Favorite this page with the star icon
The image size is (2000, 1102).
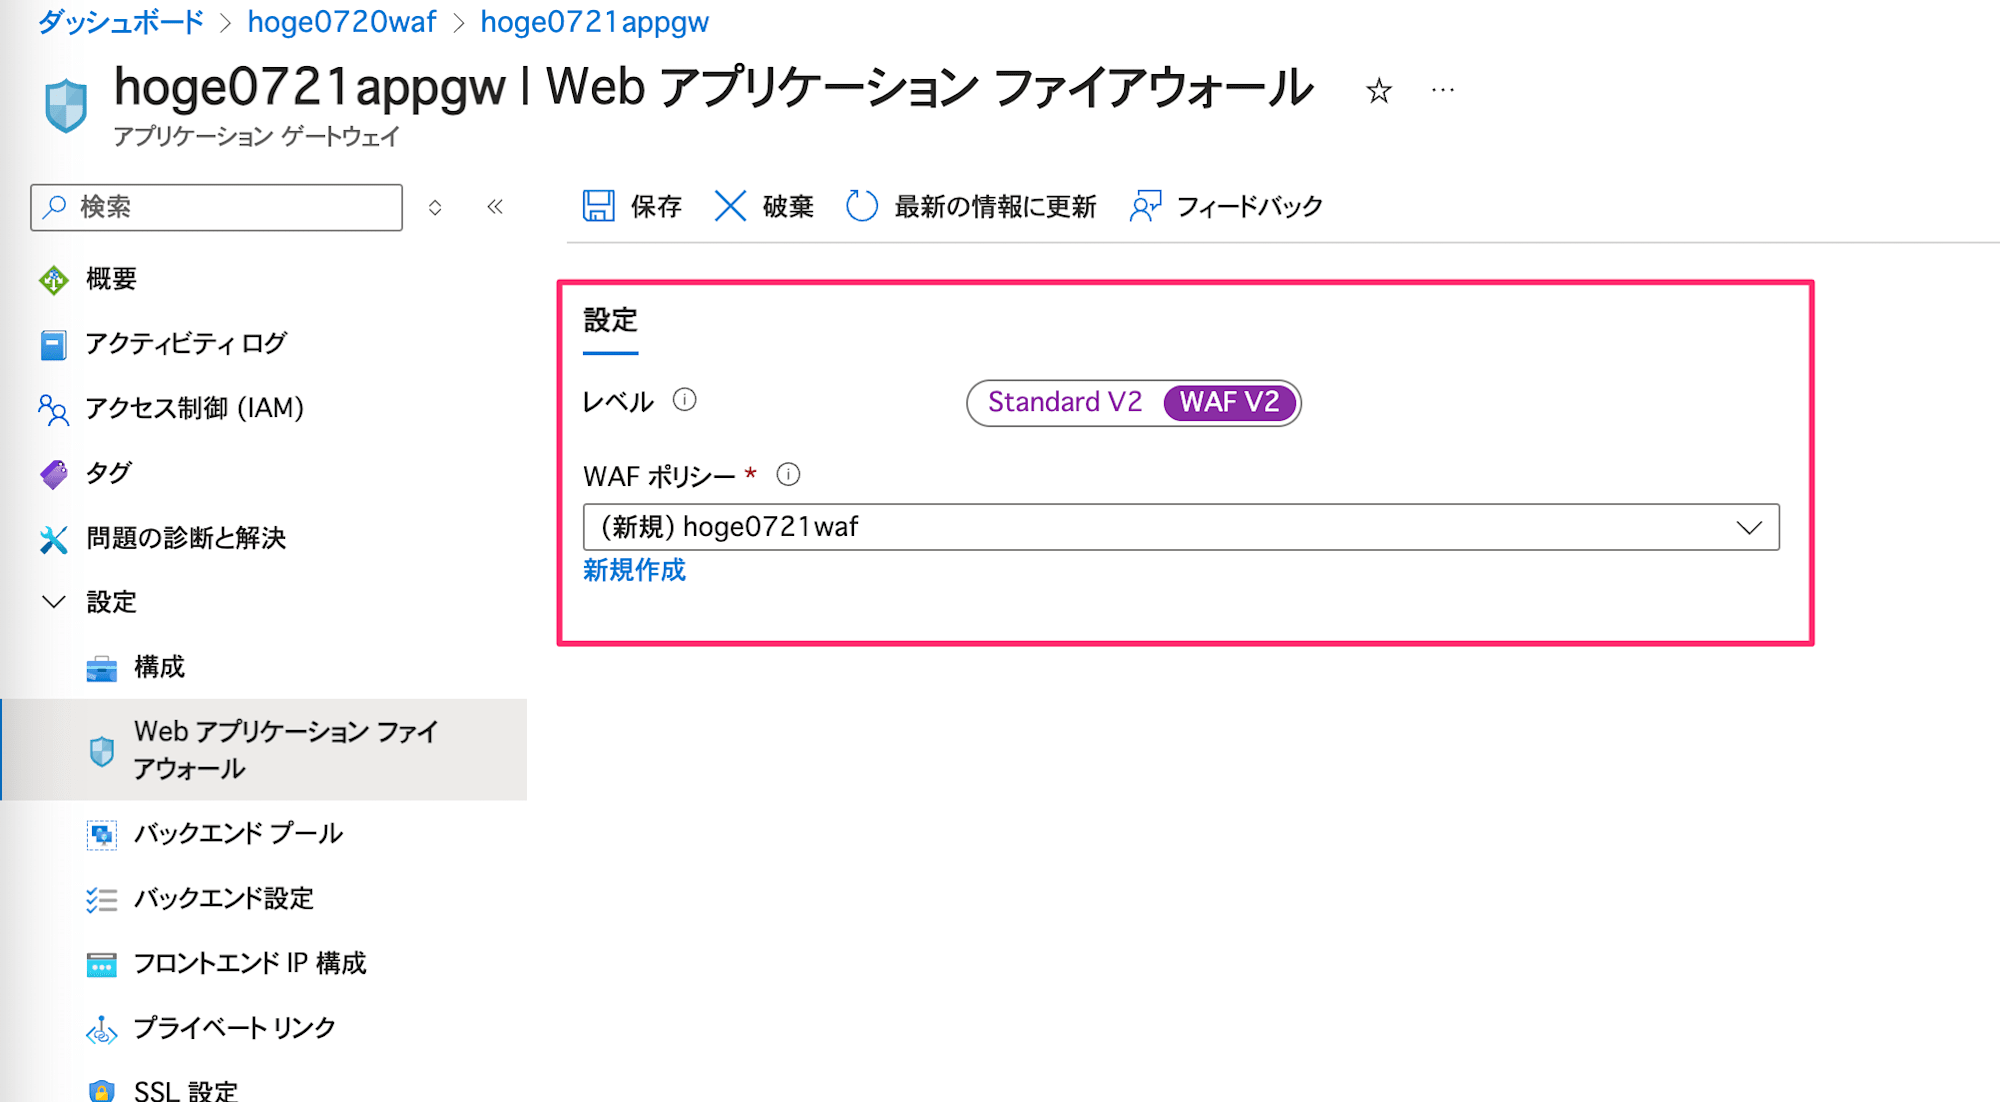(x=1379, y=91)
